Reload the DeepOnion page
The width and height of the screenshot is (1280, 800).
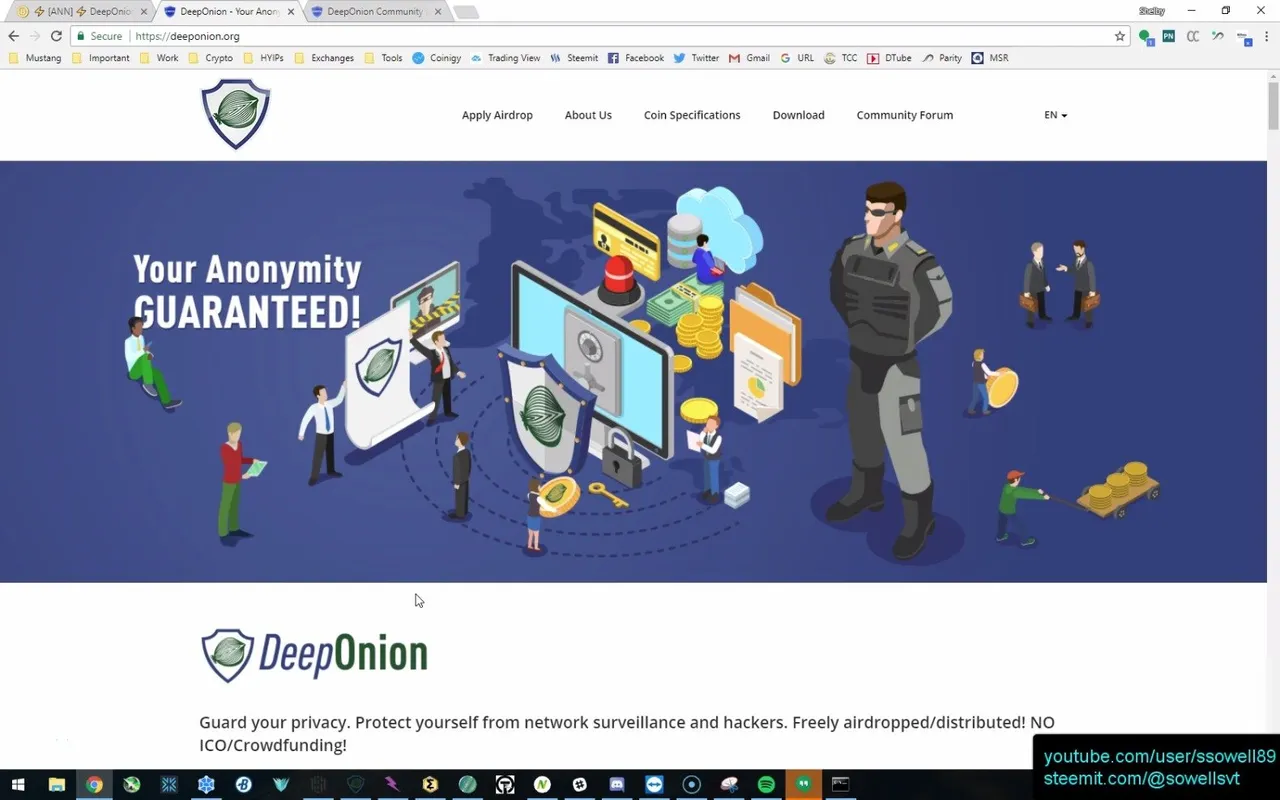pyautogui.click(x=56, y=36)
